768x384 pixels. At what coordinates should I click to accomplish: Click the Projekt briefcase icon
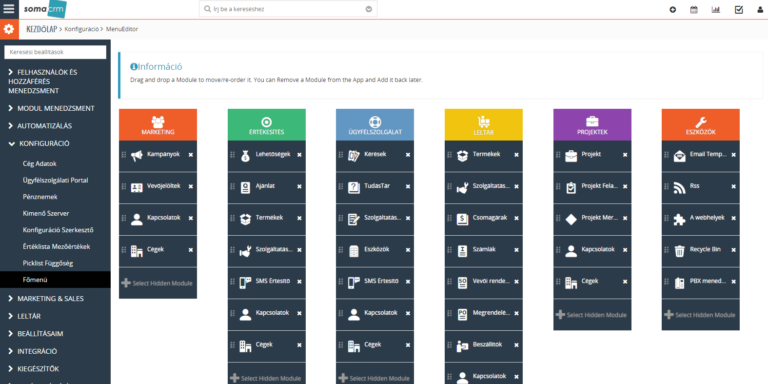571,156
